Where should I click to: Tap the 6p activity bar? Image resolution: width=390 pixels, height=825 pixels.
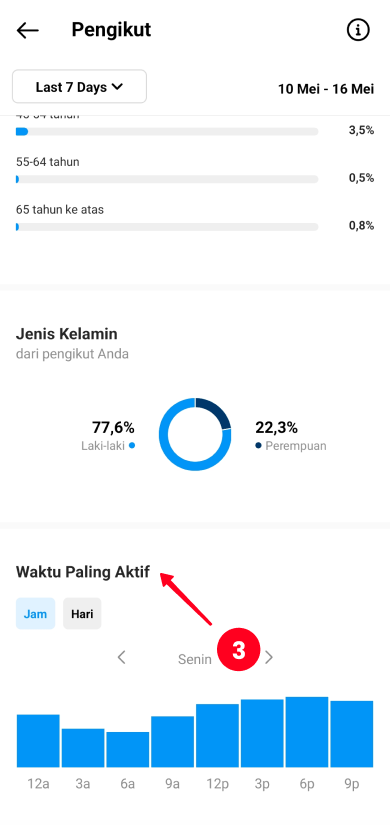pos(307,732)
